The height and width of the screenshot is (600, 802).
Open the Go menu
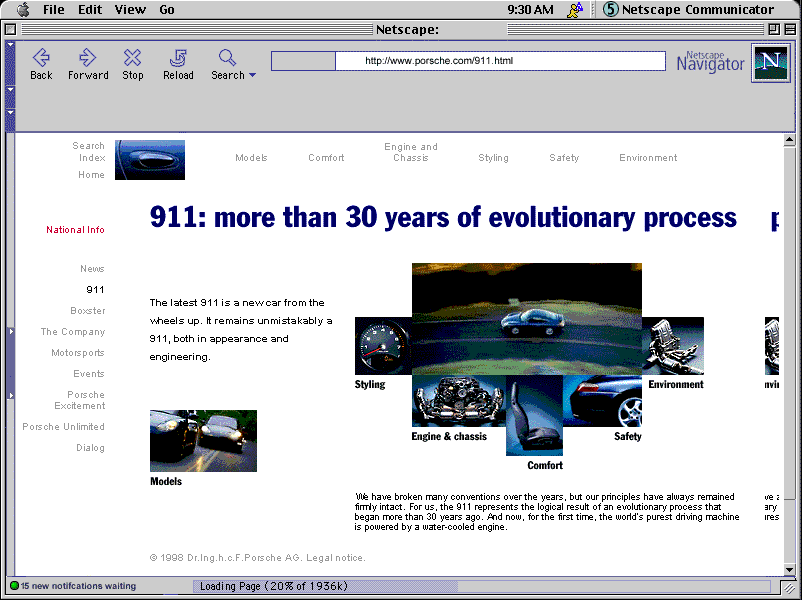pyautogui.click(x=167, y=10)
